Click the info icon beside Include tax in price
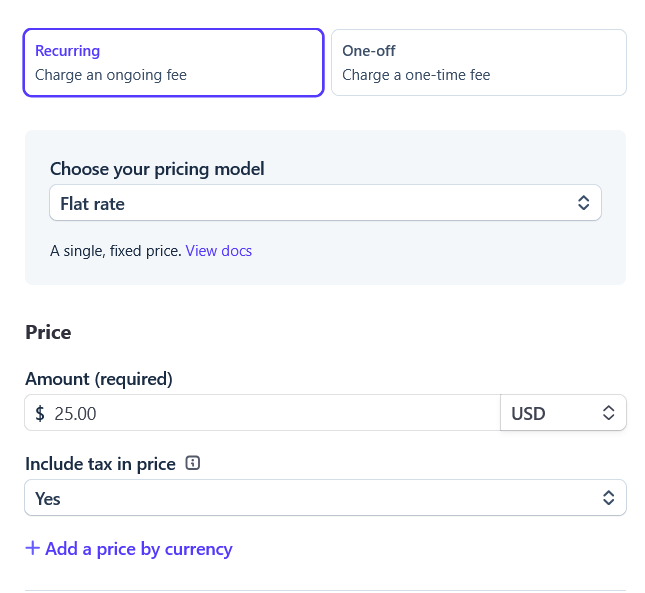Screen dimensions: 645x593 click(193, 463)
